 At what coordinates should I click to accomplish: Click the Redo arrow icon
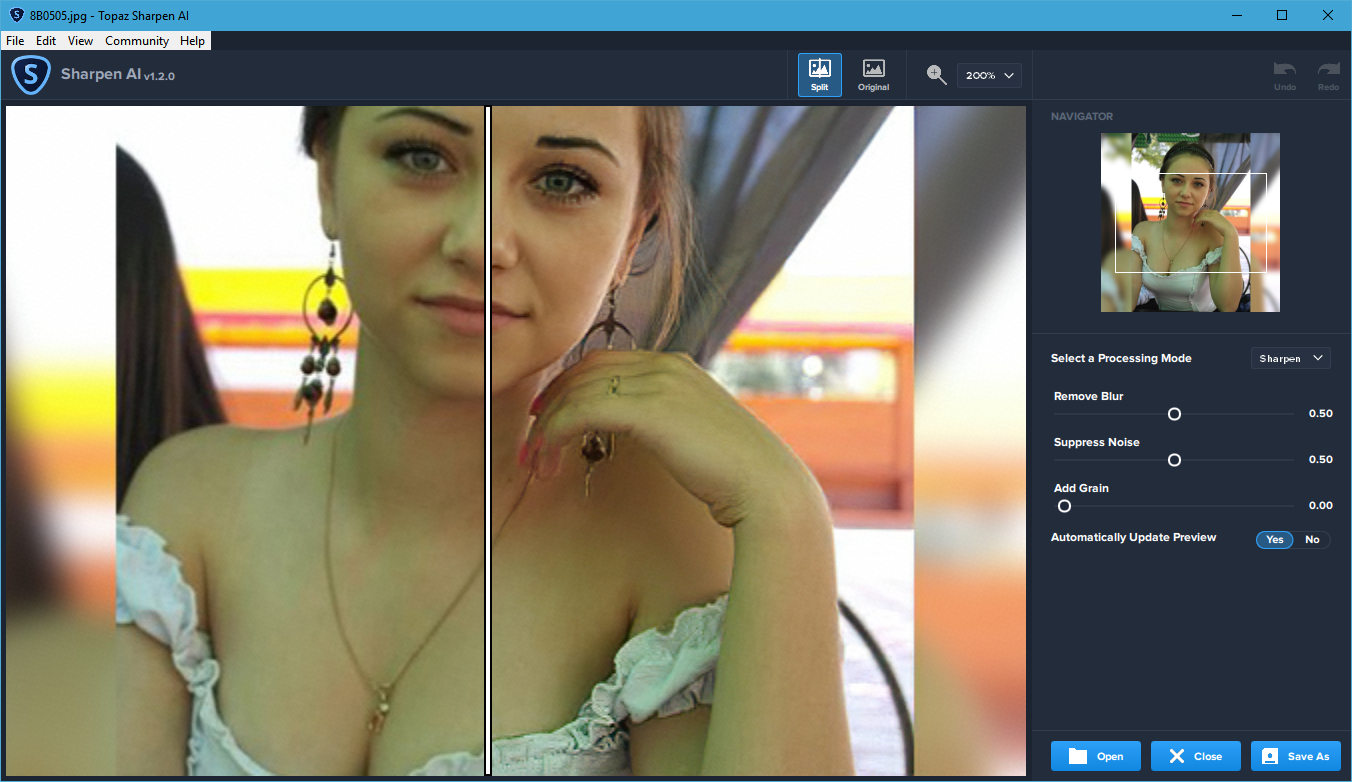coord(1328,70)
